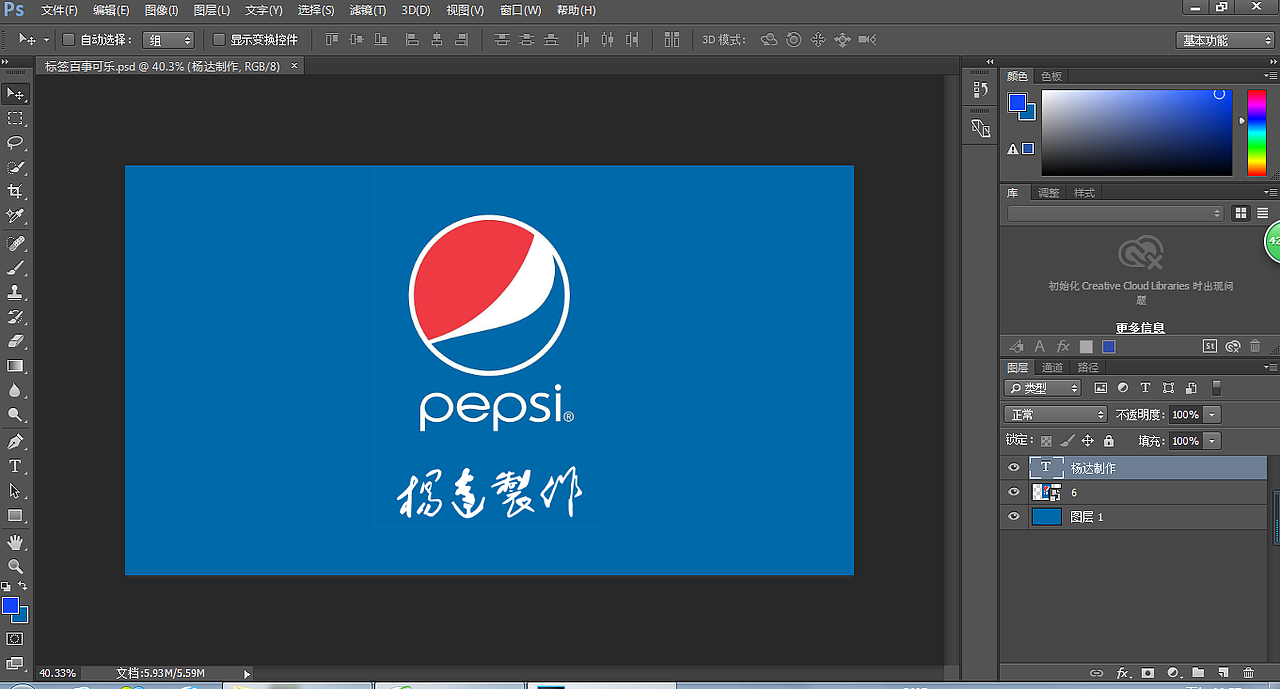1280x689 pixels.
Task: Switch to the 通道 tab
Action: point(1052,367)
